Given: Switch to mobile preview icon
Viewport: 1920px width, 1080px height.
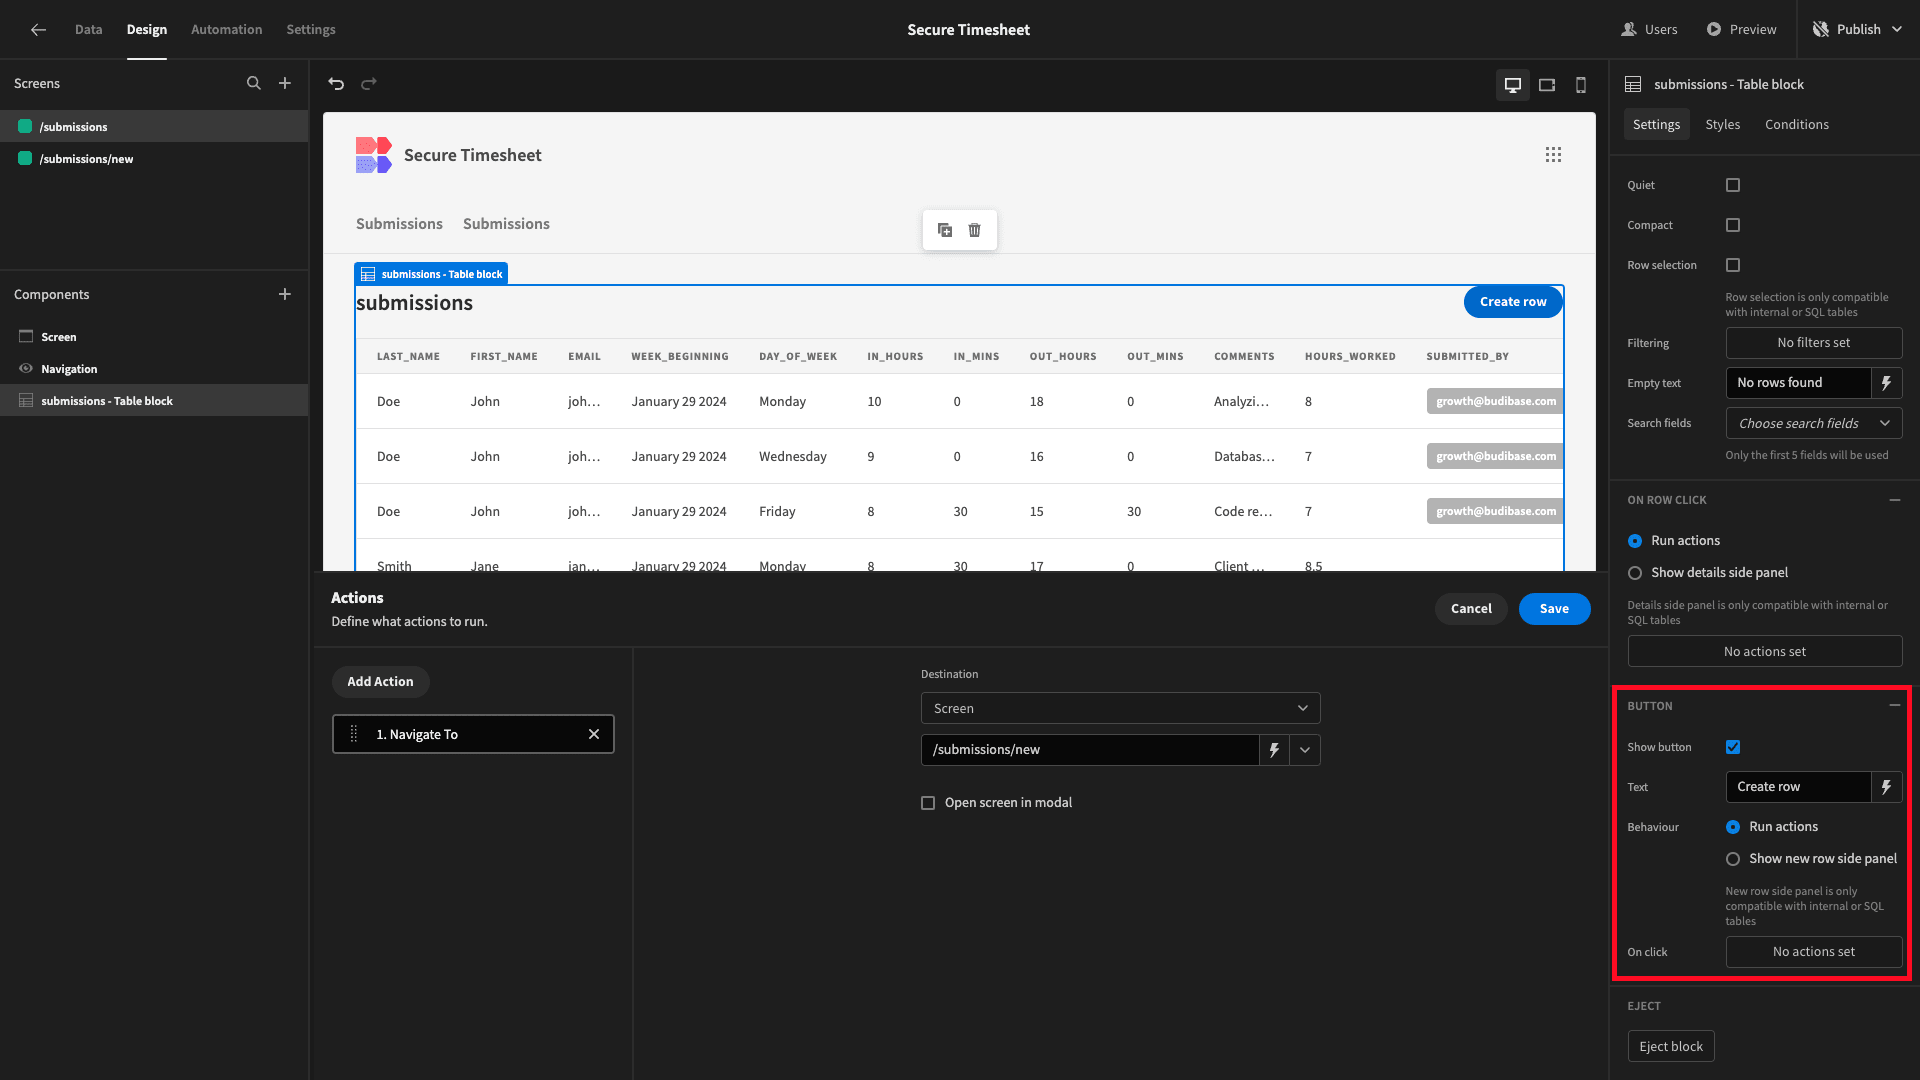Looking at the screenshot, I should pos(1581,85).
